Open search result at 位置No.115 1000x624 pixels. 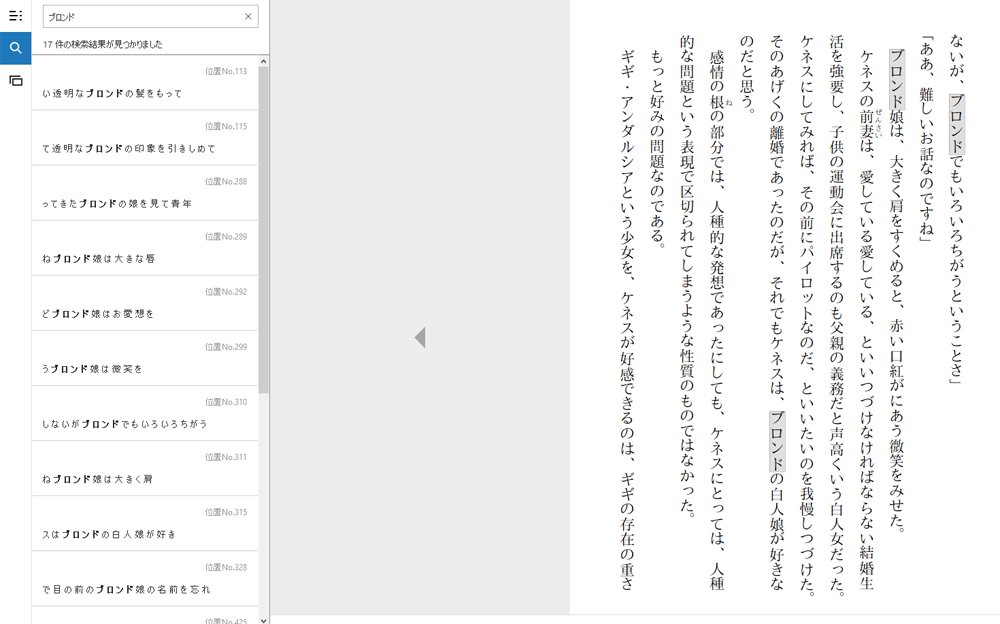tap(145, 138)
